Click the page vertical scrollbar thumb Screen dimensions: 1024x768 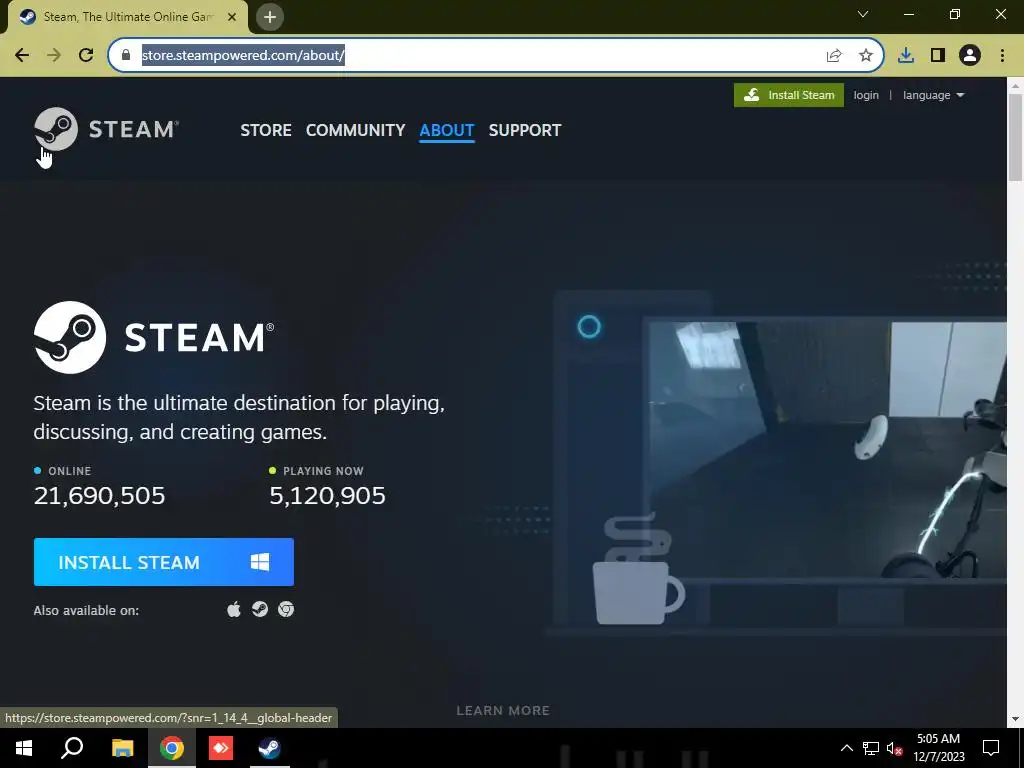1016,137
